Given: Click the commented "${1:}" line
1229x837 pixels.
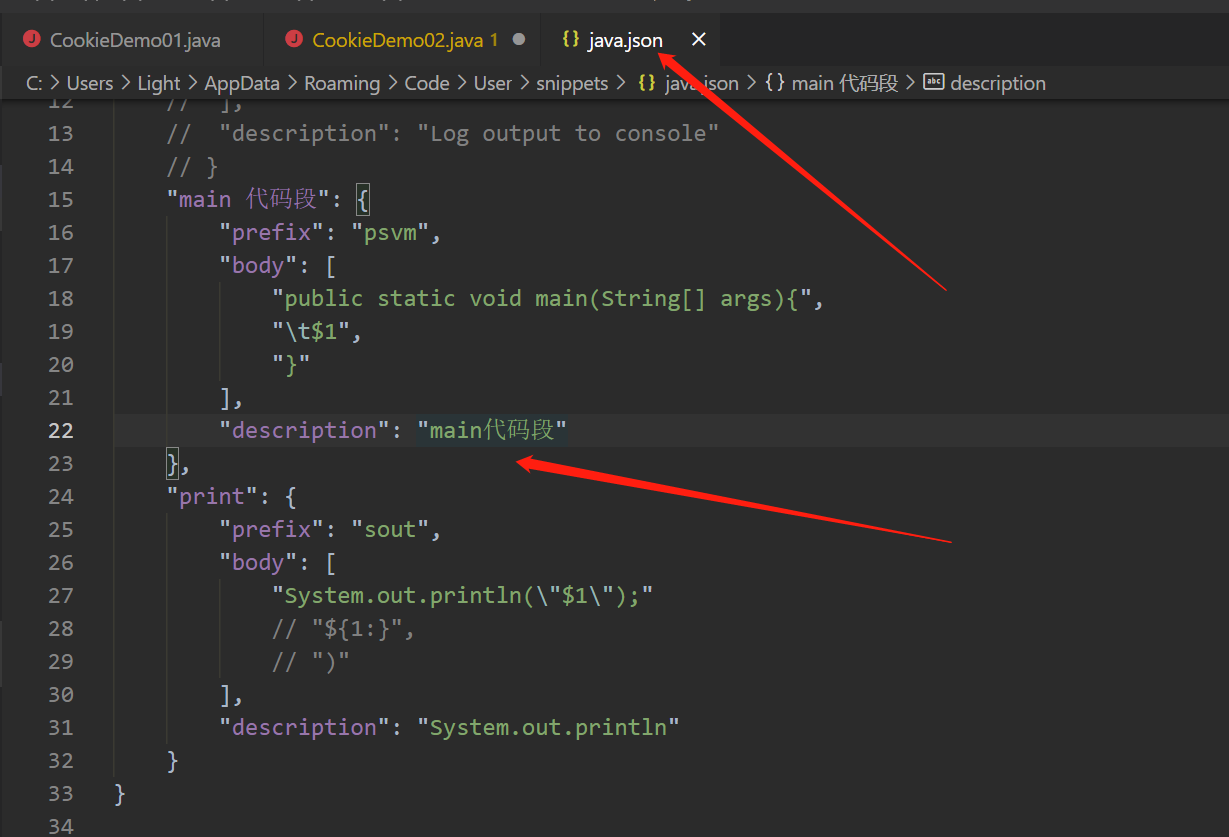Looking at the screenshot, I should click(x=343, y=628).
